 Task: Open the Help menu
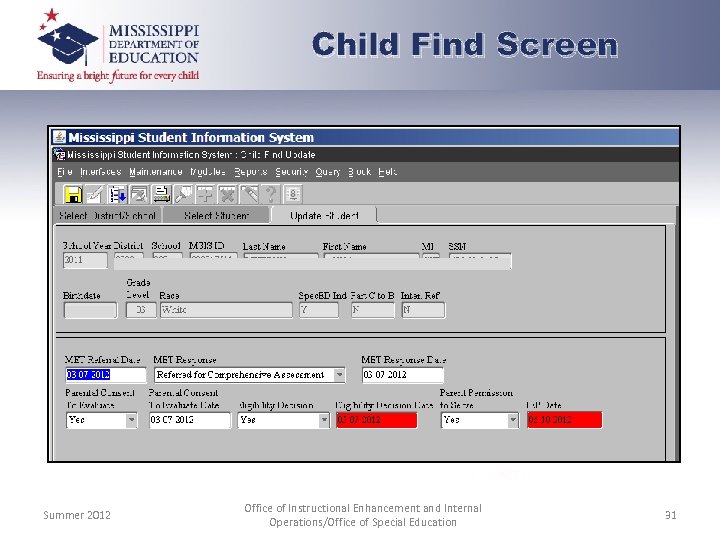click(x=388, y=172)
